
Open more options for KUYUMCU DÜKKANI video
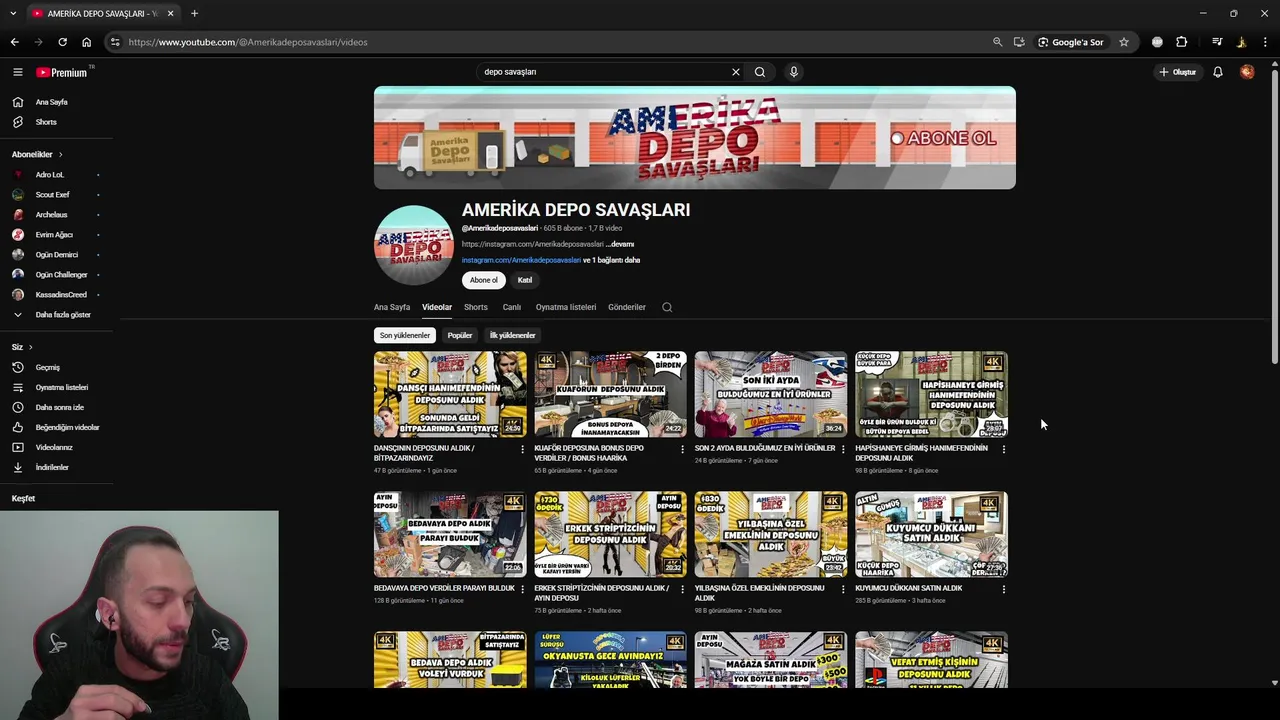click(1004, 589)
